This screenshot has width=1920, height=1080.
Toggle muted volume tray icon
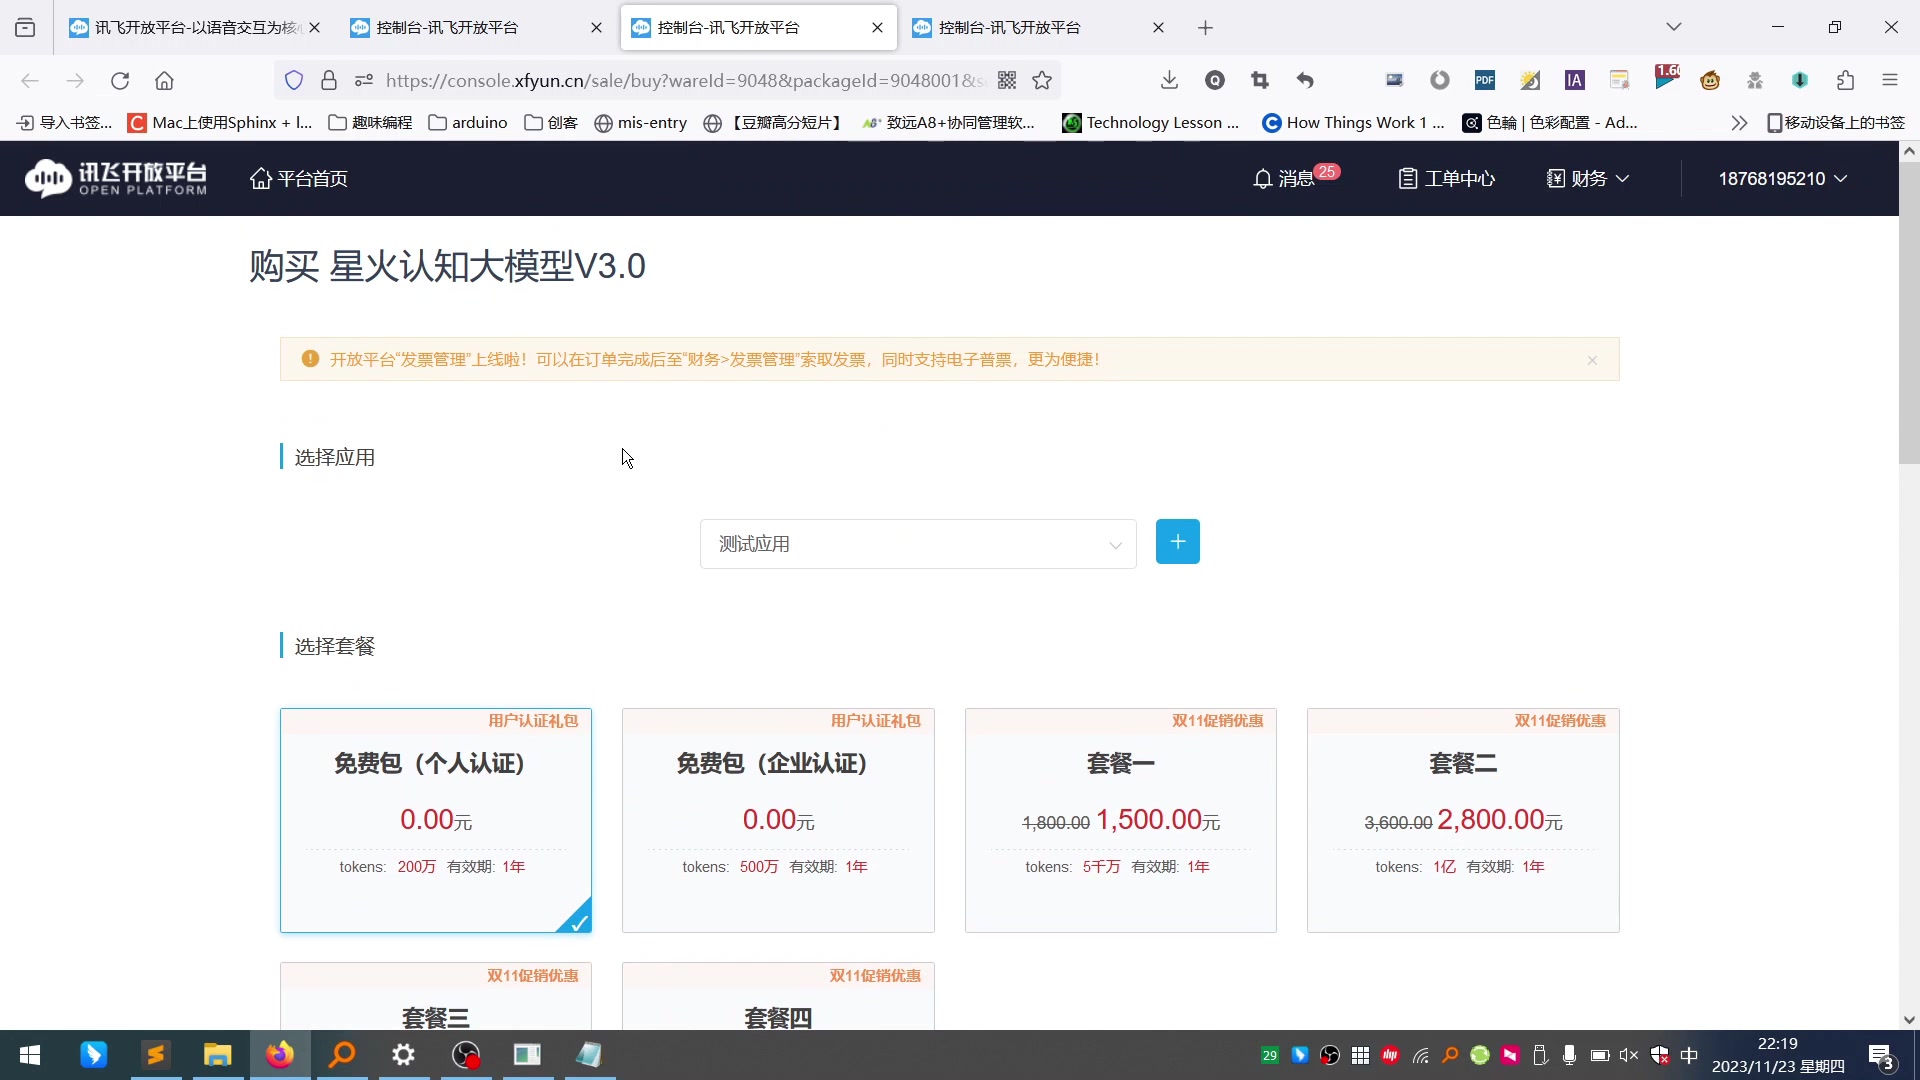[x=1629, y=1055]
